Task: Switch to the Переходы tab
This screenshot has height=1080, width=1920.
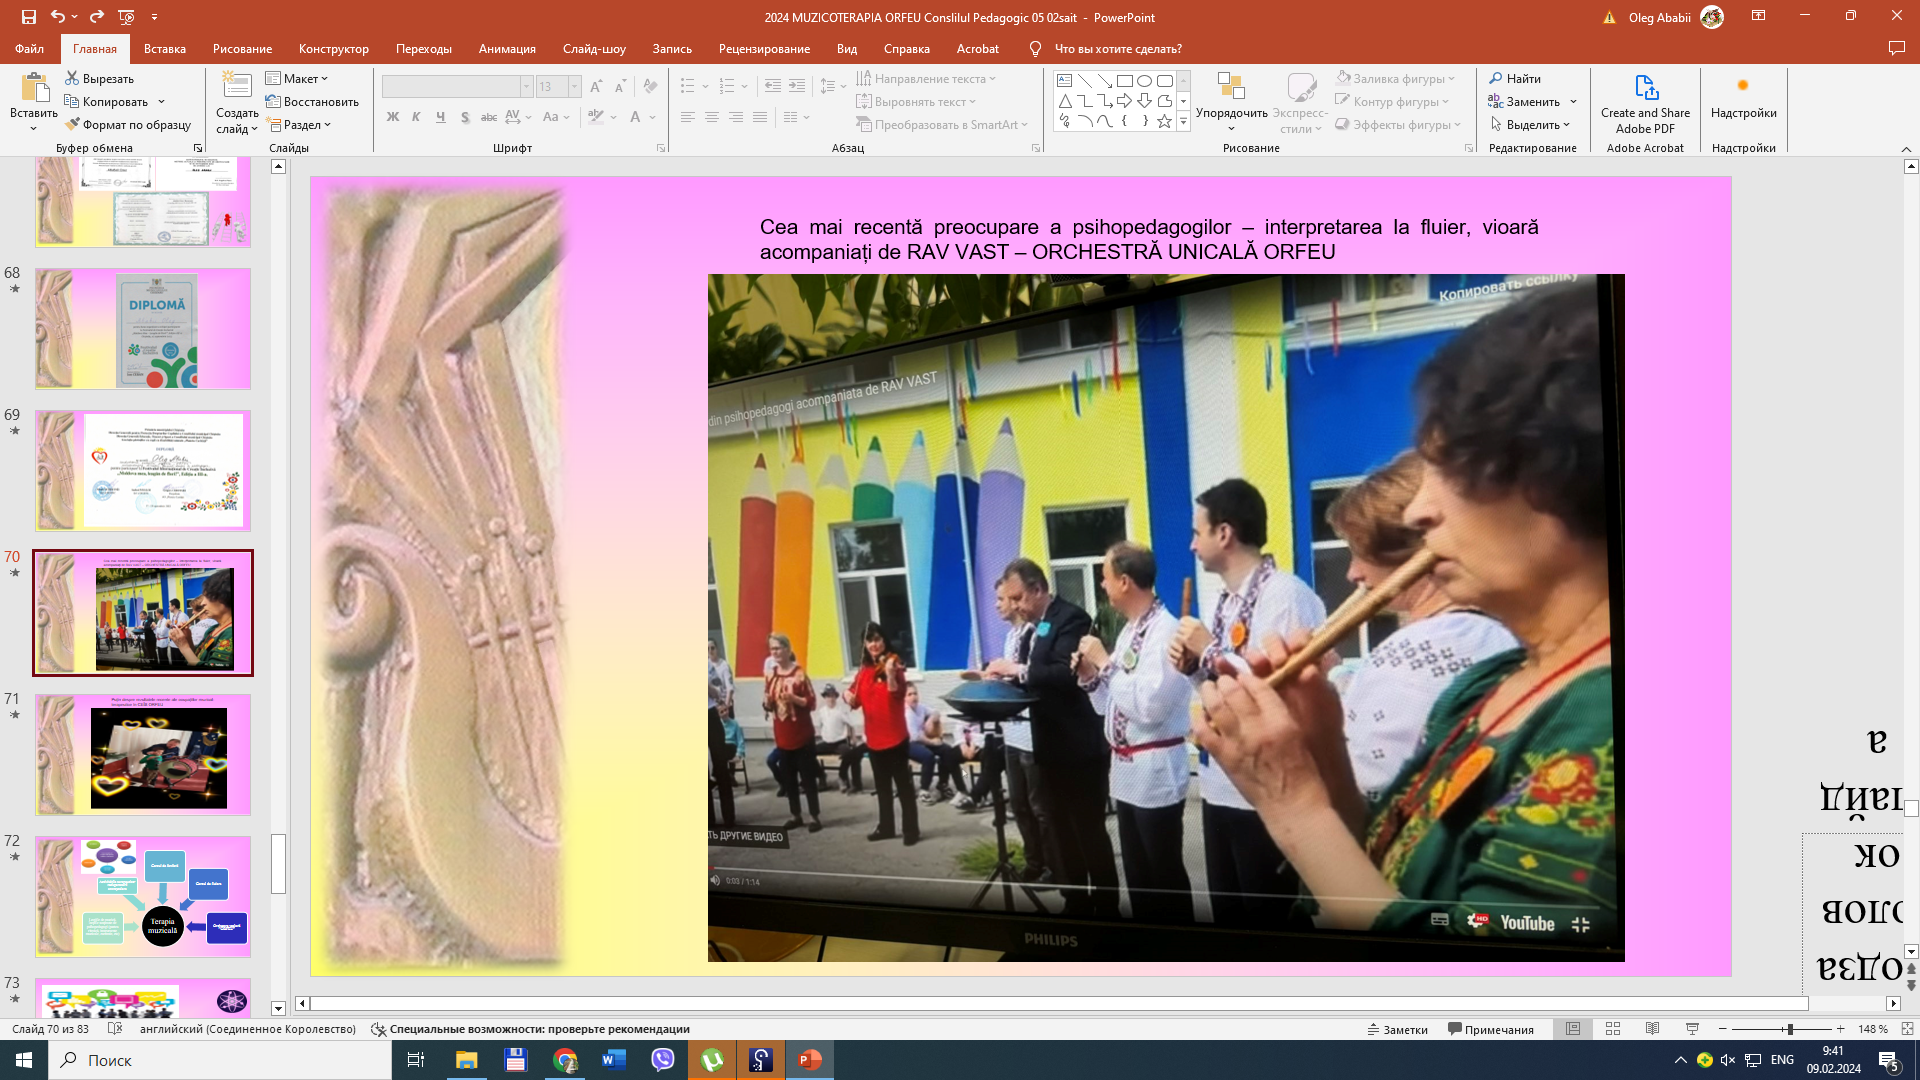Action: [x=424, y=48]
